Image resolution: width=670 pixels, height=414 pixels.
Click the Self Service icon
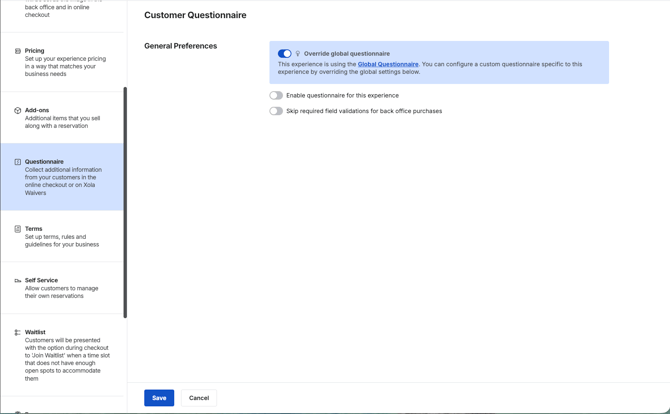point(17,281)
